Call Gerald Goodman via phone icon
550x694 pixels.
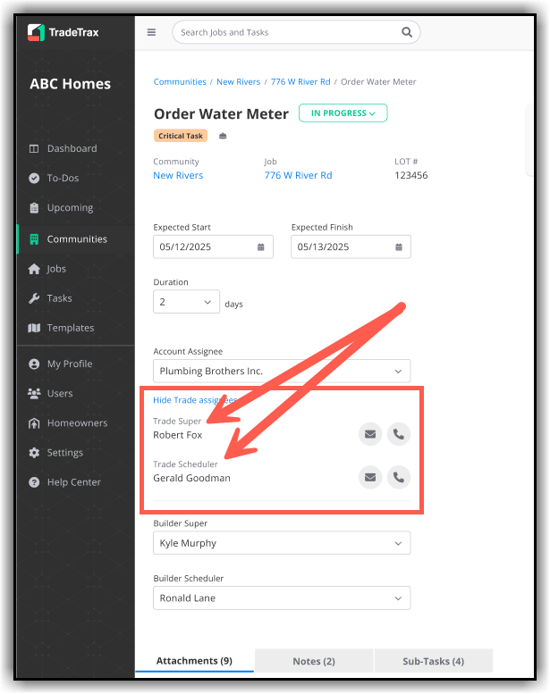click(399, 478)
